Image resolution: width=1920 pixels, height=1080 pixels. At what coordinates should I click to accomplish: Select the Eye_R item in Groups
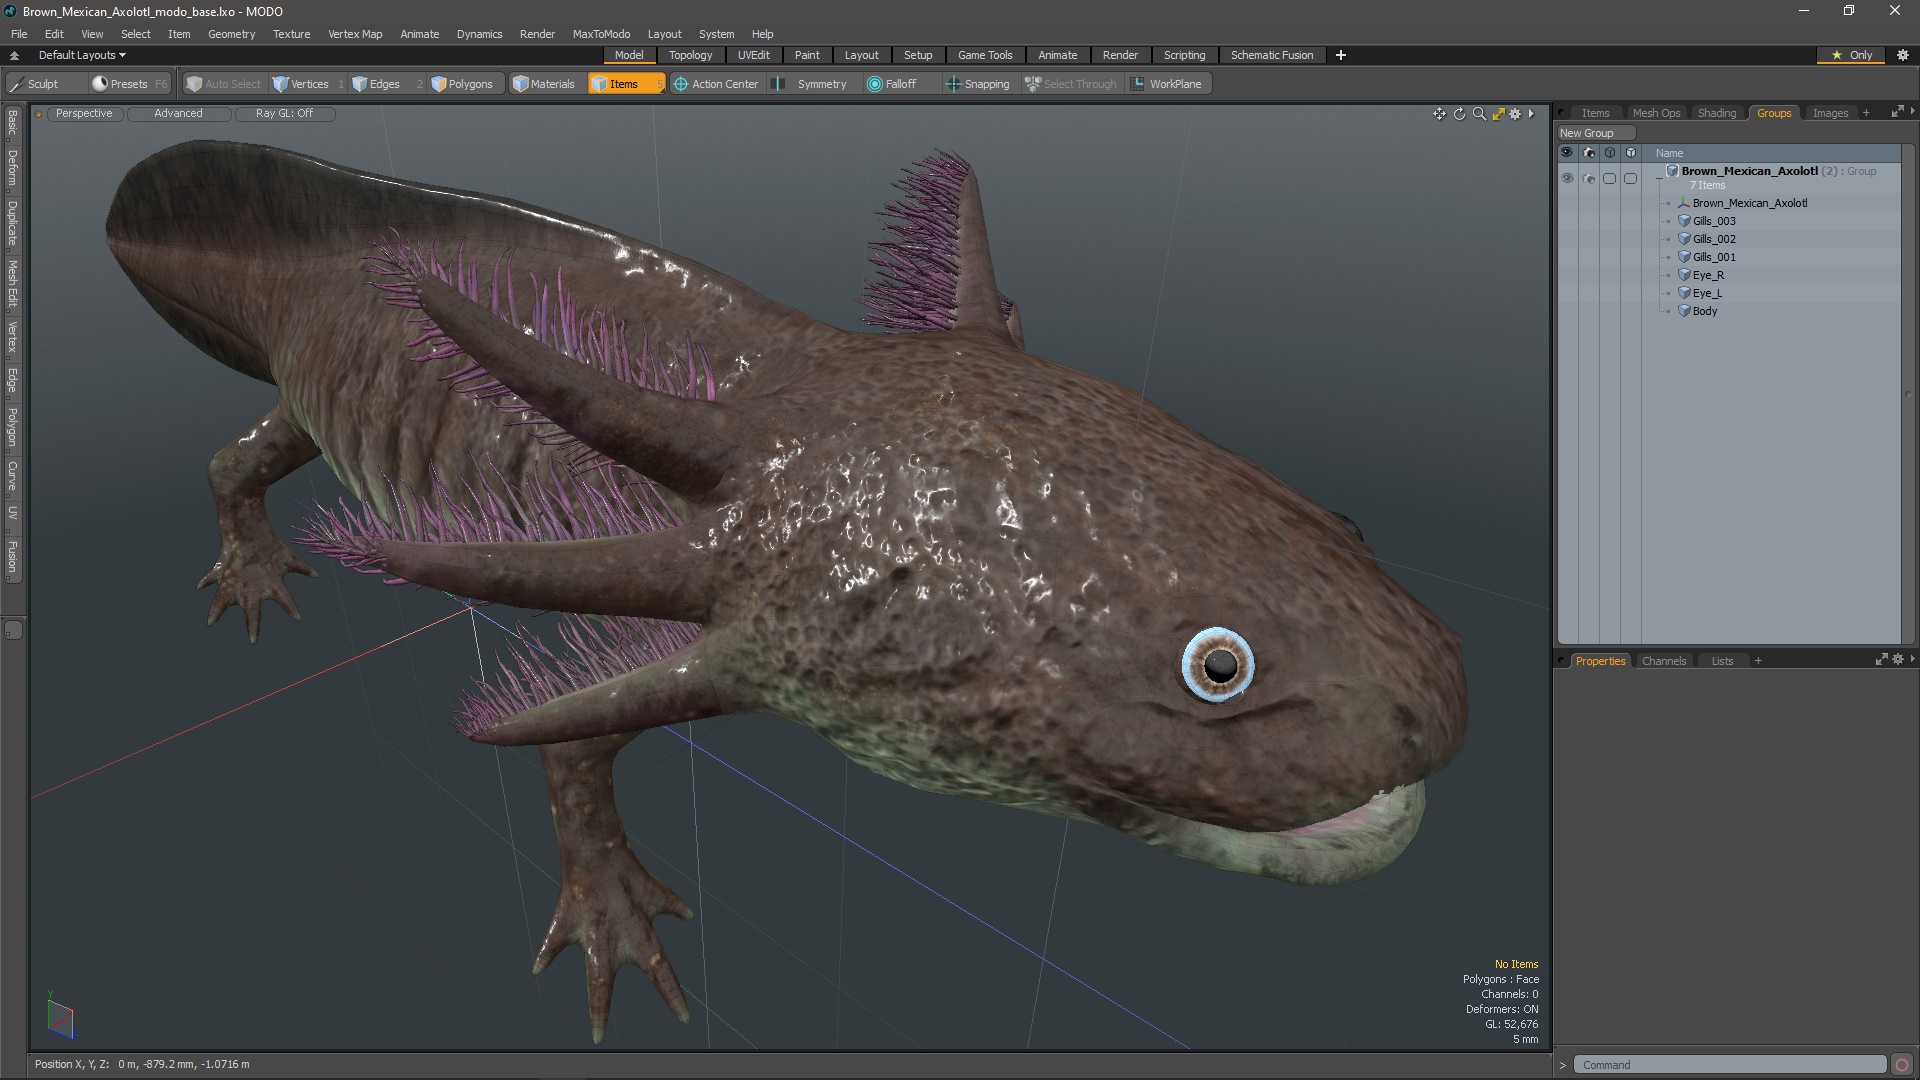coord(1708,275)
